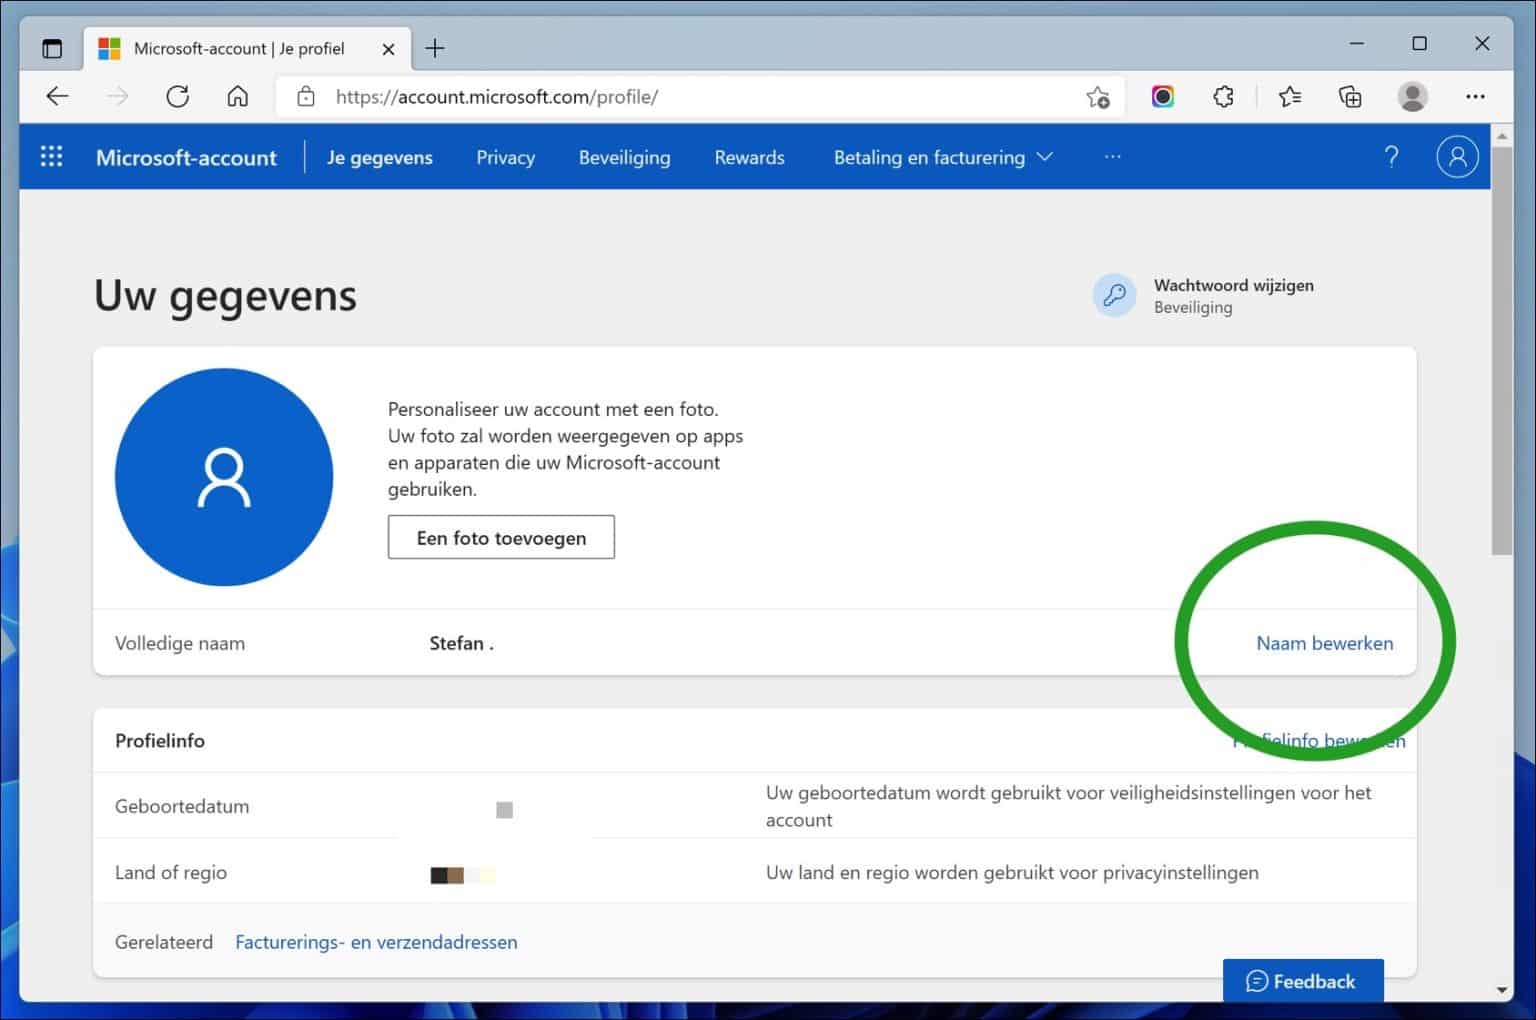1536x1020 pixels.
Task: Open the Collections panel
Action: [x=1350, y=97]
